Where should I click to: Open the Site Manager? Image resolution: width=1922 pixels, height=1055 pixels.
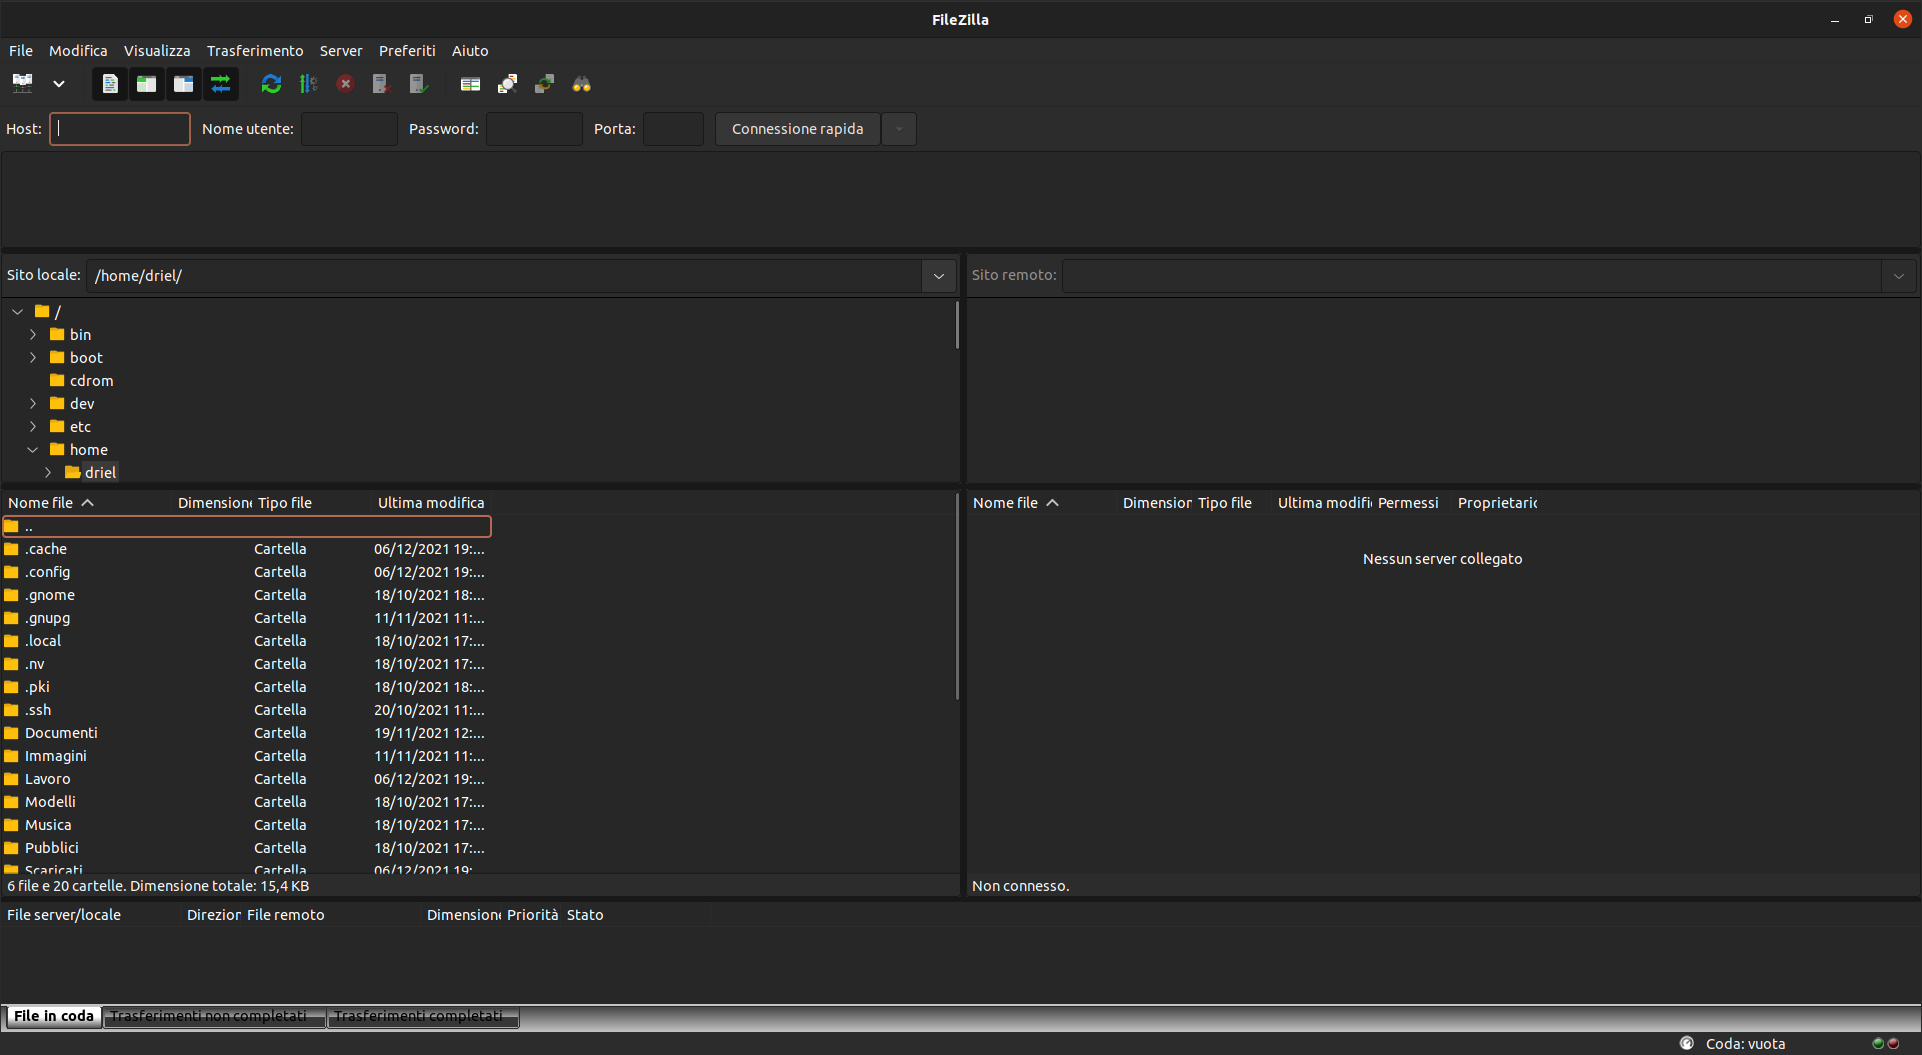[22, 84]
